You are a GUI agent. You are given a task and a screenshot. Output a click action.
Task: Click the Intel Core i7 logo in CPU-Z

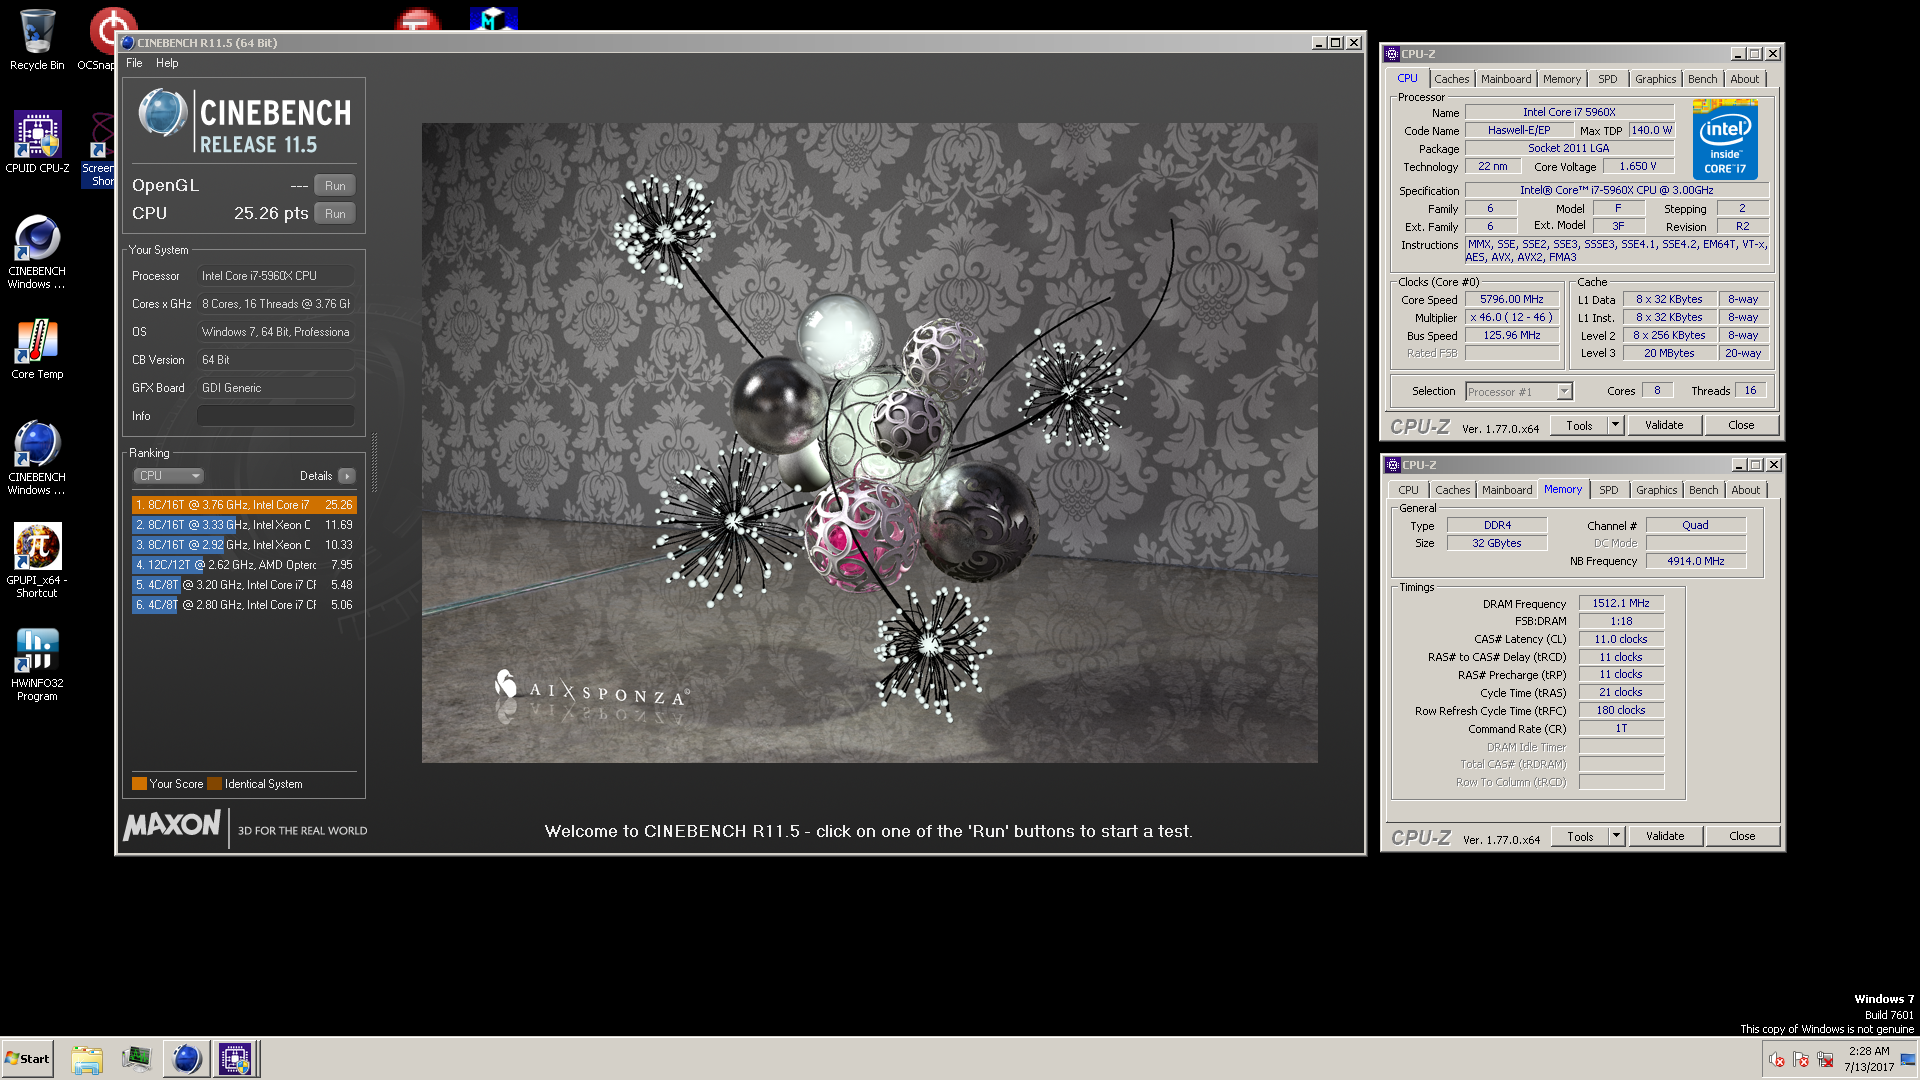[1725, 139]
